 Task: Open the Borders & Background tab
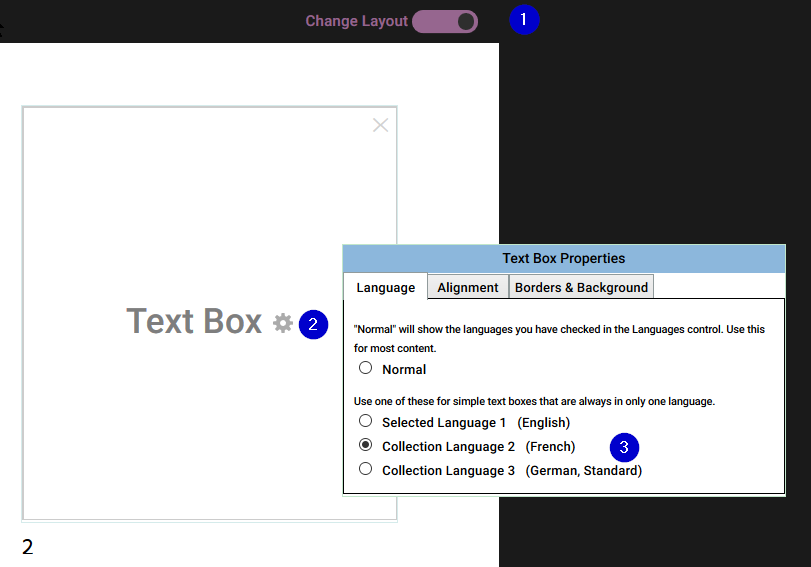tap(581, 287)
